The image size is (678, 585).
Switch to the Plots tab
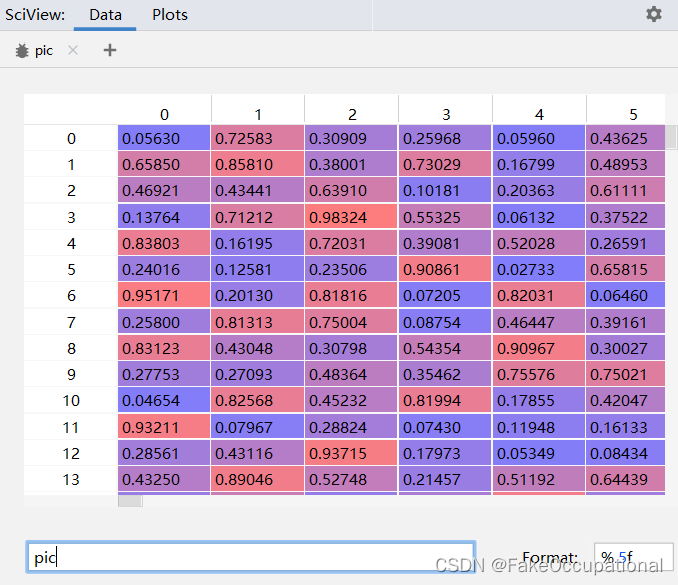[170, 15]
